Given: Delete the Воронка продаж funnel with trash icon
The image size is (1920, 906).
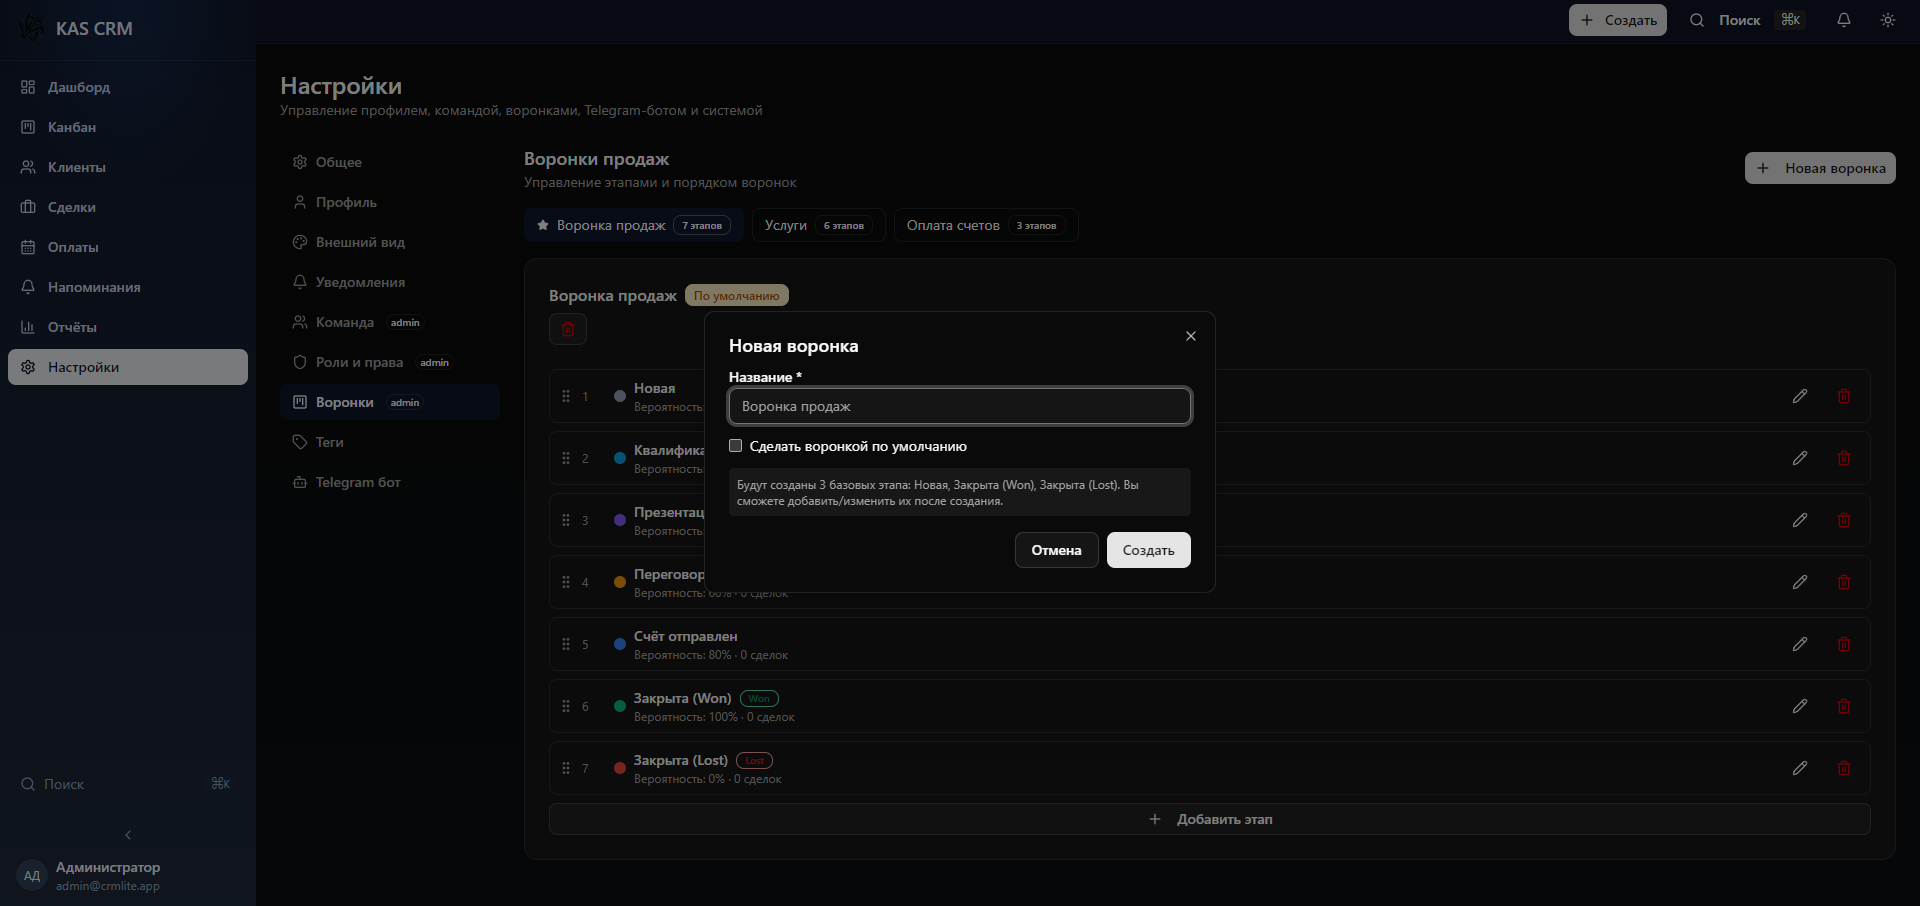Looking at the screenshot, I should click(568, 329).
